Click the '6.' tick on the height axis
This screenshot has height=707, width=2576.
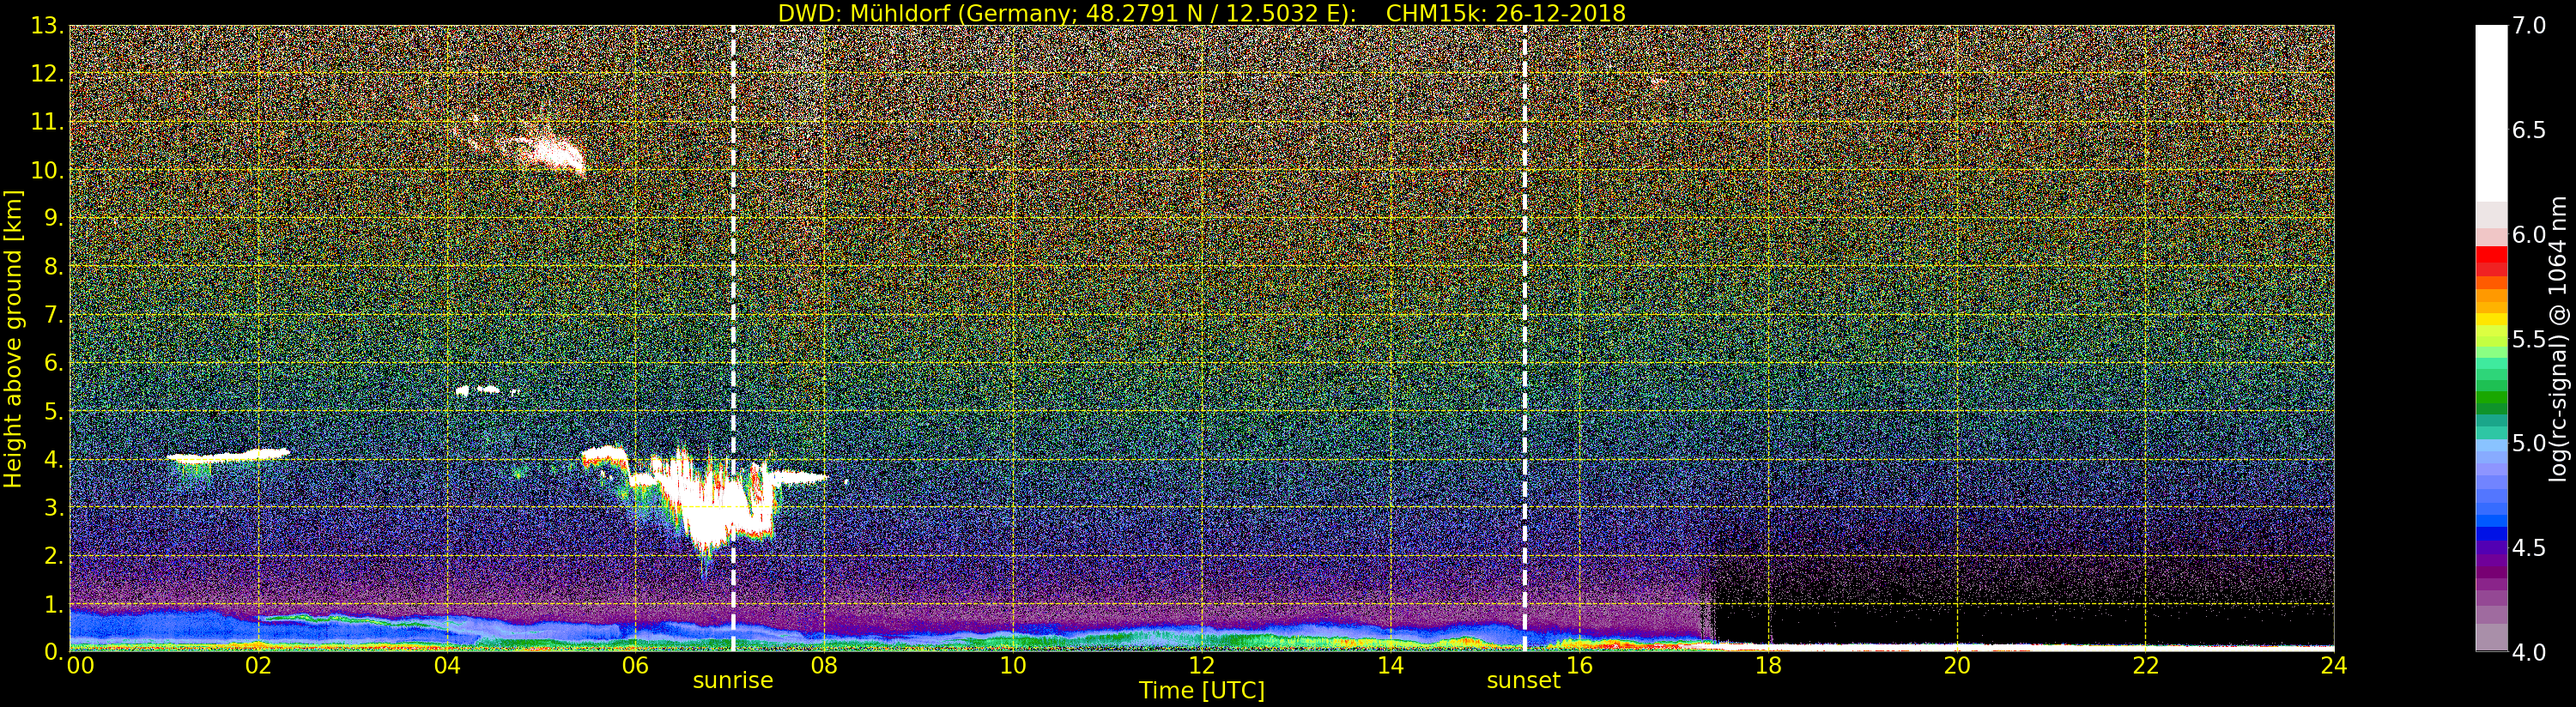coord(53,363)
